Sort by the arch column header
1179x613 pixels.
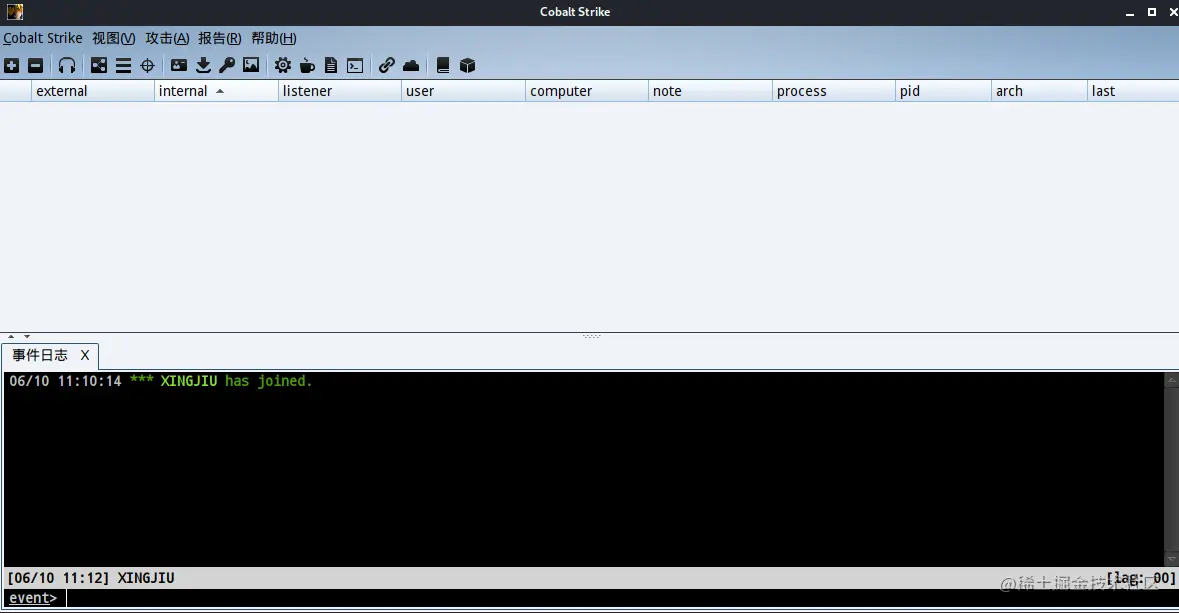[1039, 91]
